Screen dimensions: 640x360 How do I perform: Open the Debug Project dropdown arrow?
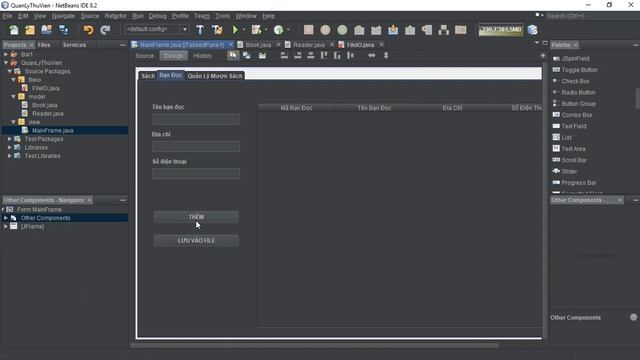tap(266, 30)
